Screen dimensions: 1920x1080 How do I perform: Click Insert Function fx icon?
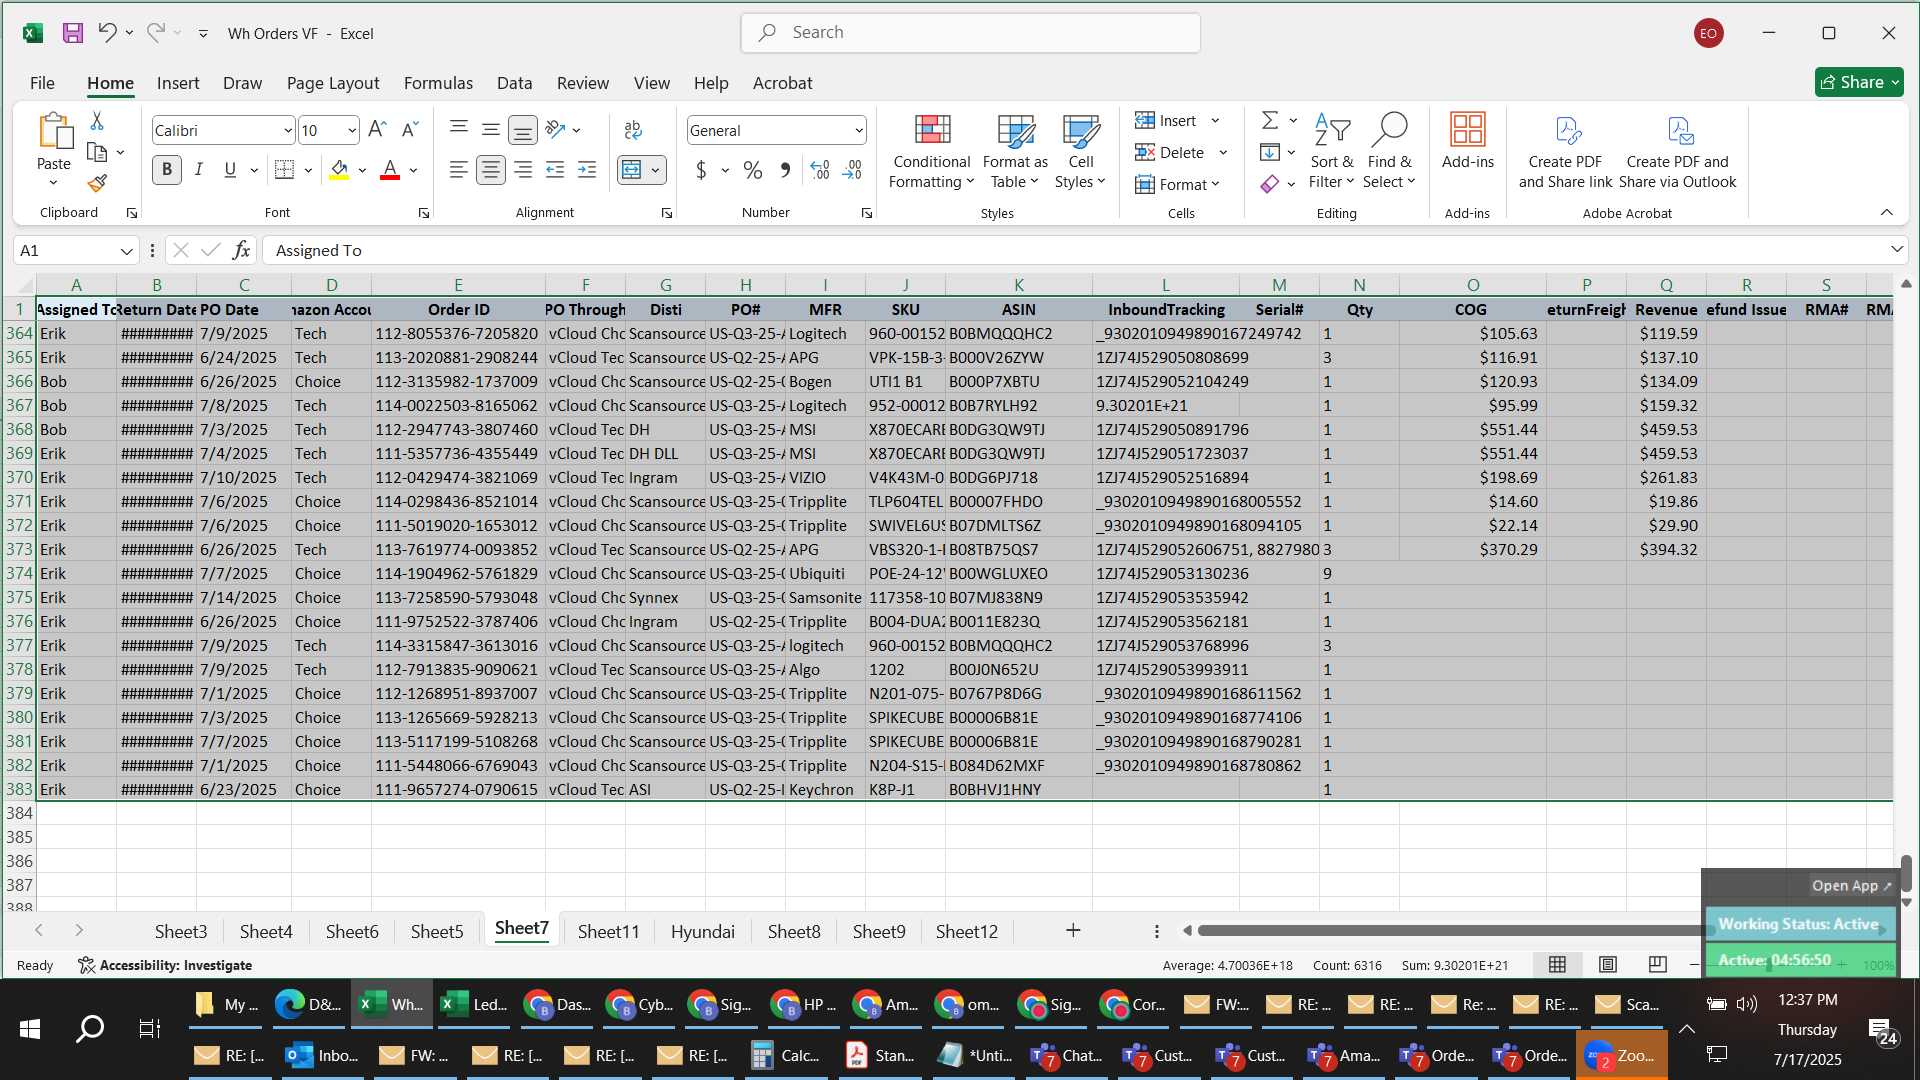coord(241,250)
